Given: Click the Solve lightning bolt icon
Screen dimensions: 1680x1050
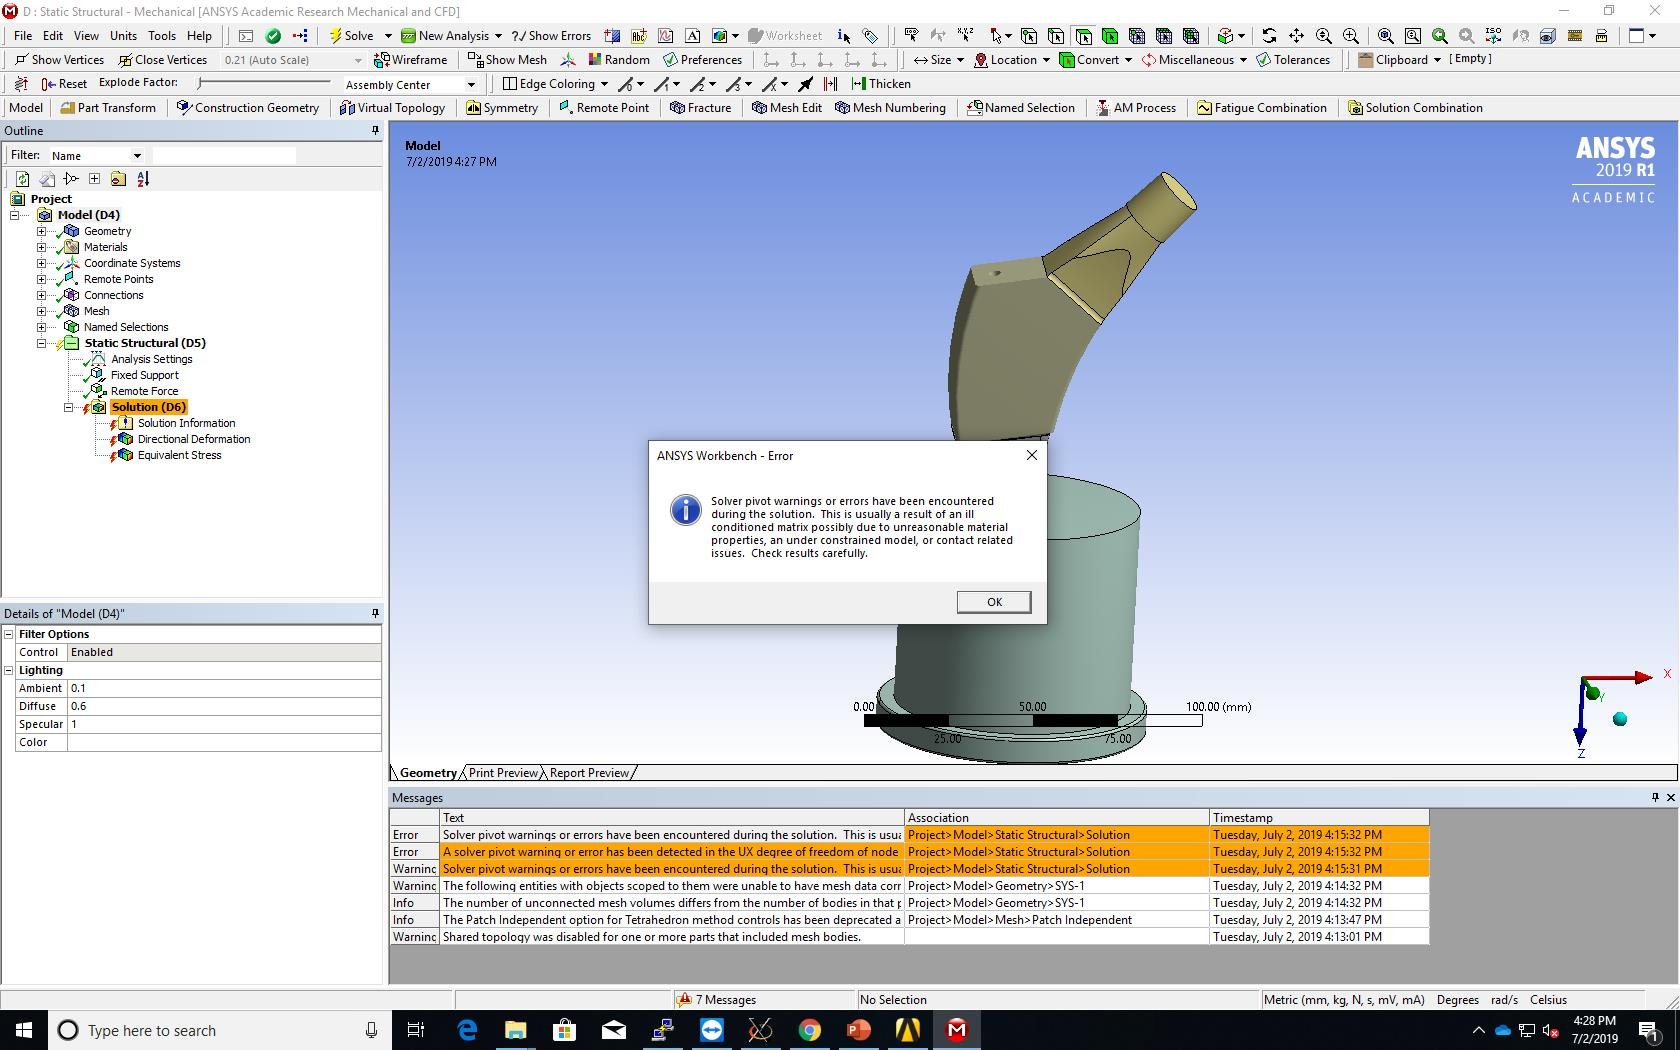Looking at the screenshot, I should point(336,36).
